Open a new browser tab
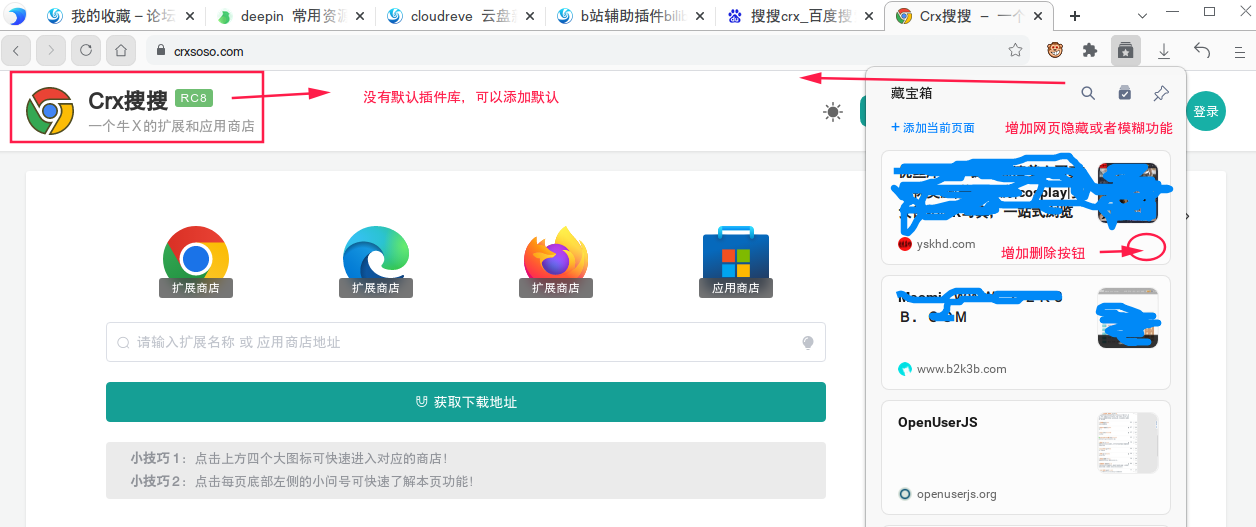 coord(1075,16)
